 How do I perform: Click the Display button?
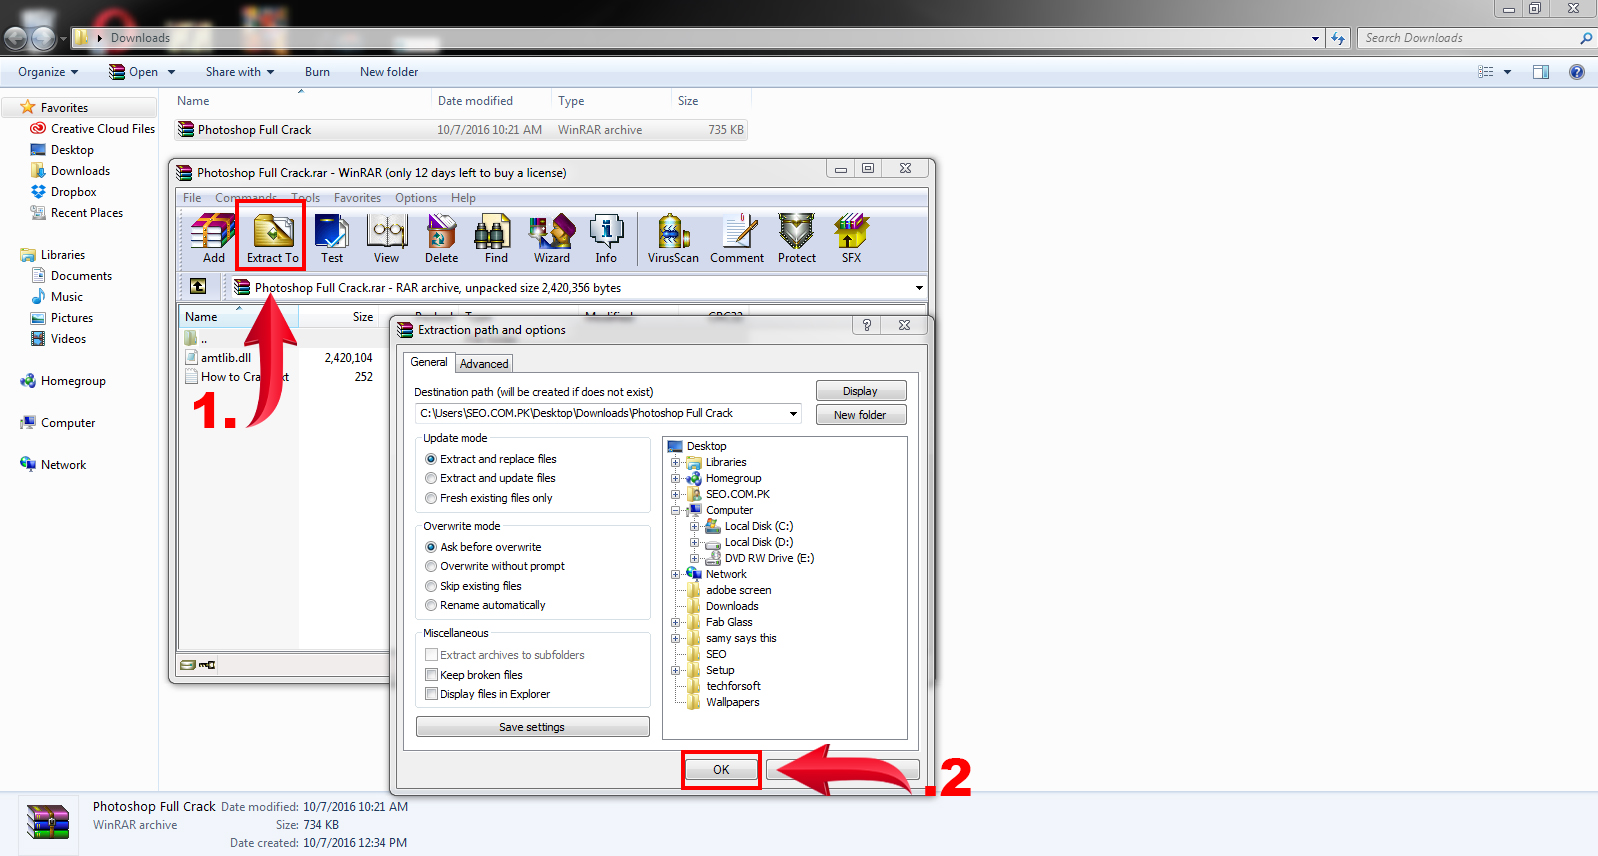coord(860,391)
